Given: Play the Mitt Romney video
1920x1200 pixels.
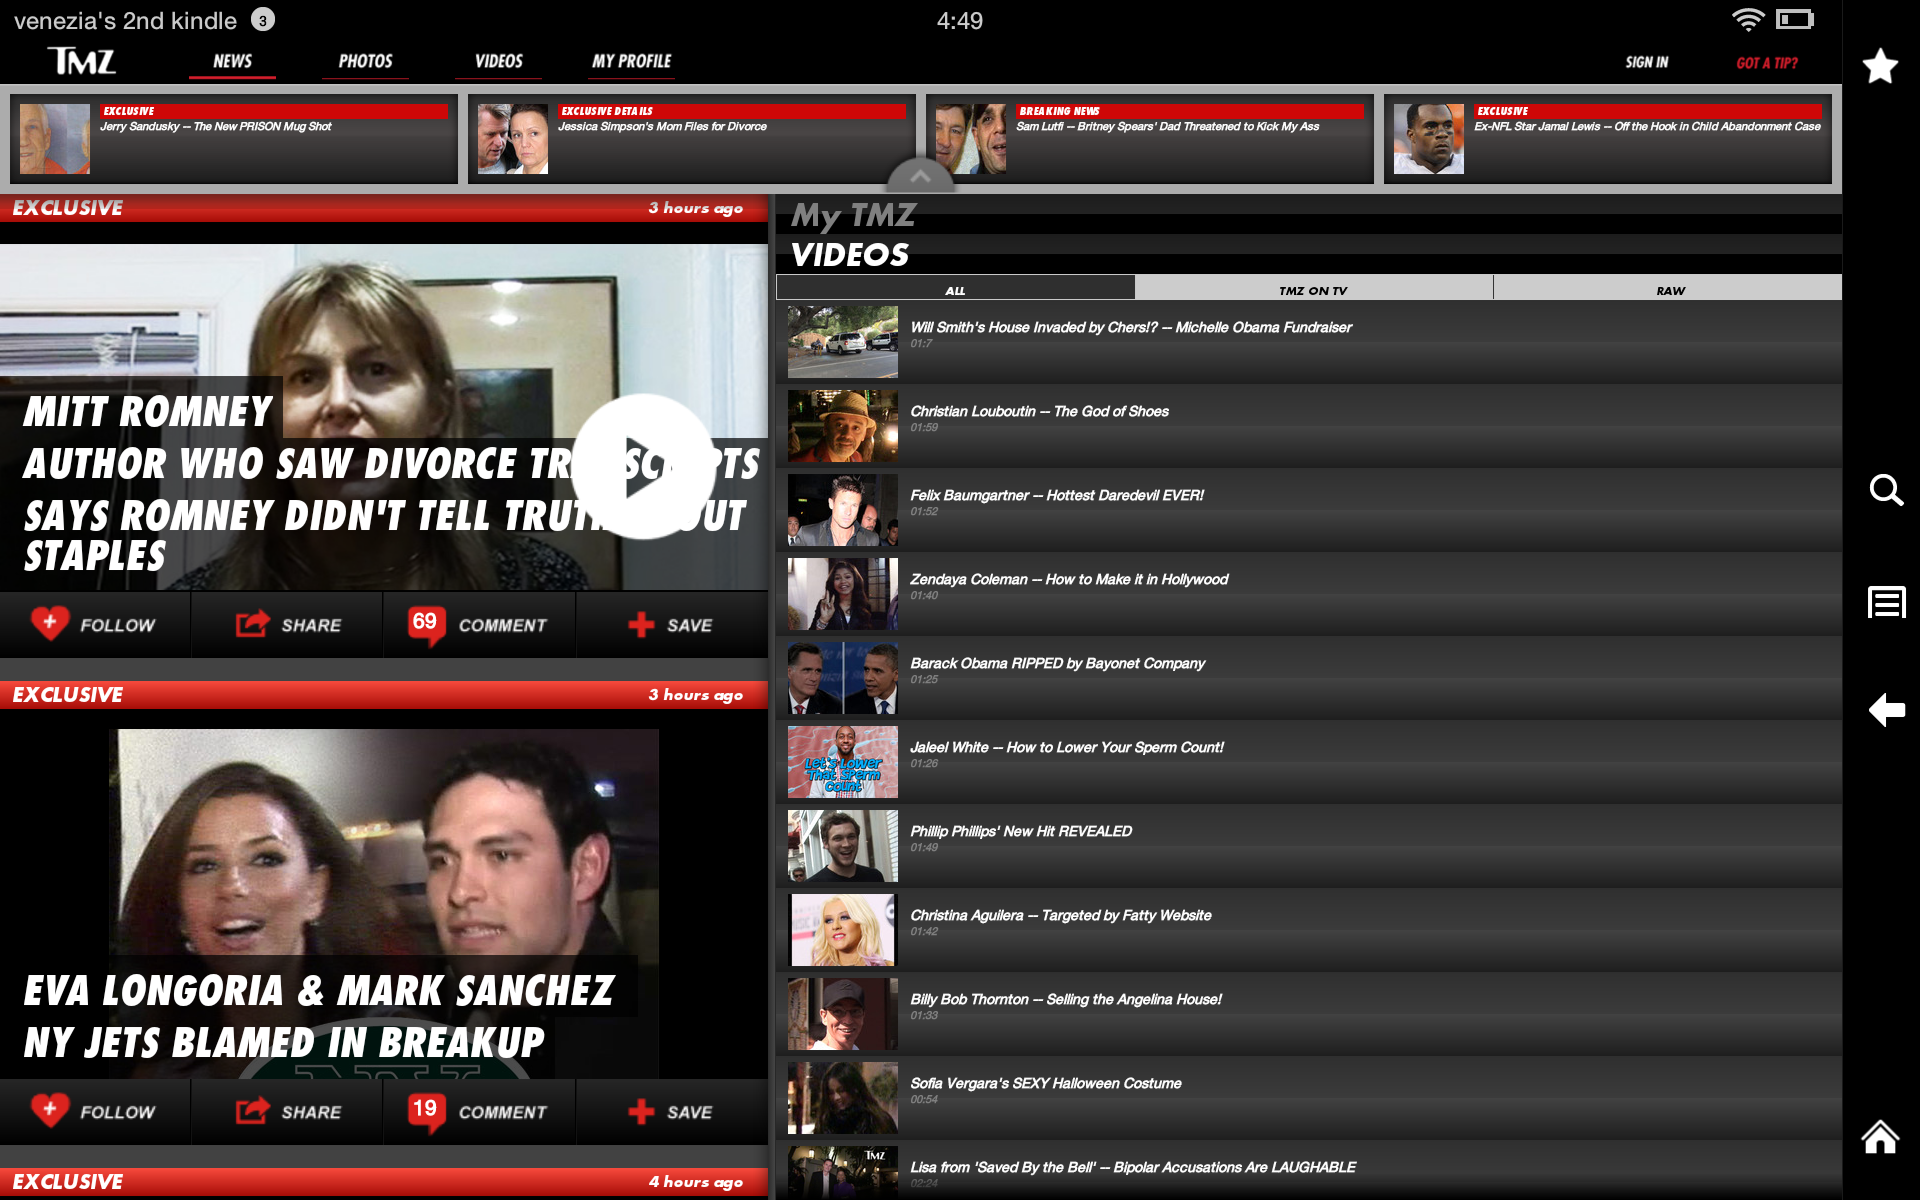Looking at the screenshot, I should click(643, 467).
